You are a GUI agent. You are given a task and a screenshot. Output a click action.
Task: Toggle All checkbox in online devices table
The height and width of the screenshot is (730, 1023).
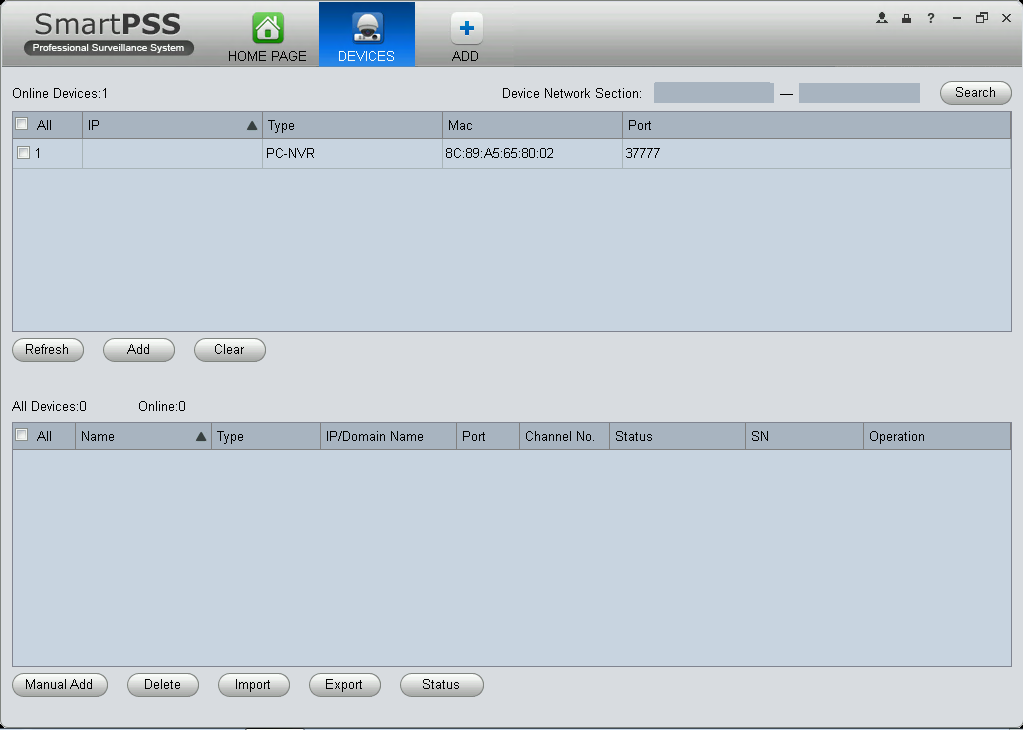pos(22,125)
